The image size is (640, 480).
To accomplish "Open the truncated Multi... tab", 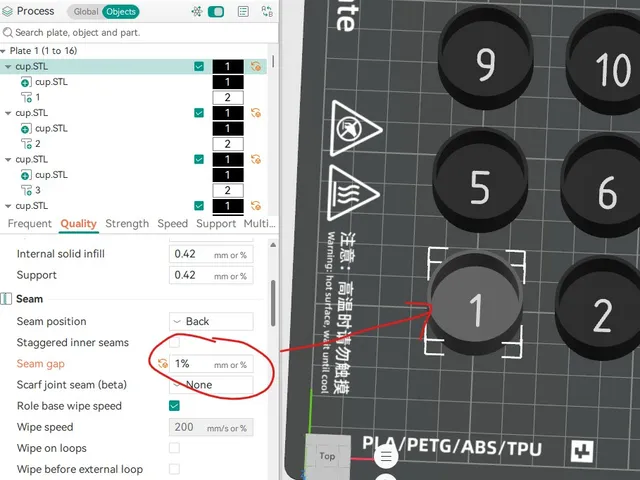I will pos(260,224).
